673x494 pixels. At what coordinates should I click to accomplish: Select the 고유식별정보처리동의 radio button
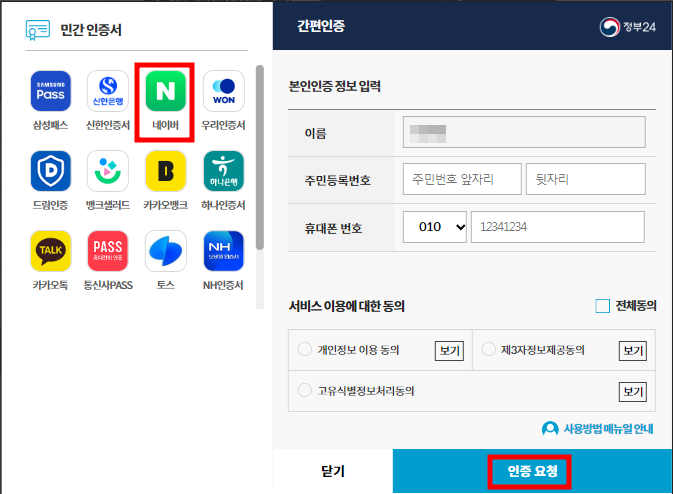pyautogui.click(x=305, y=390)
